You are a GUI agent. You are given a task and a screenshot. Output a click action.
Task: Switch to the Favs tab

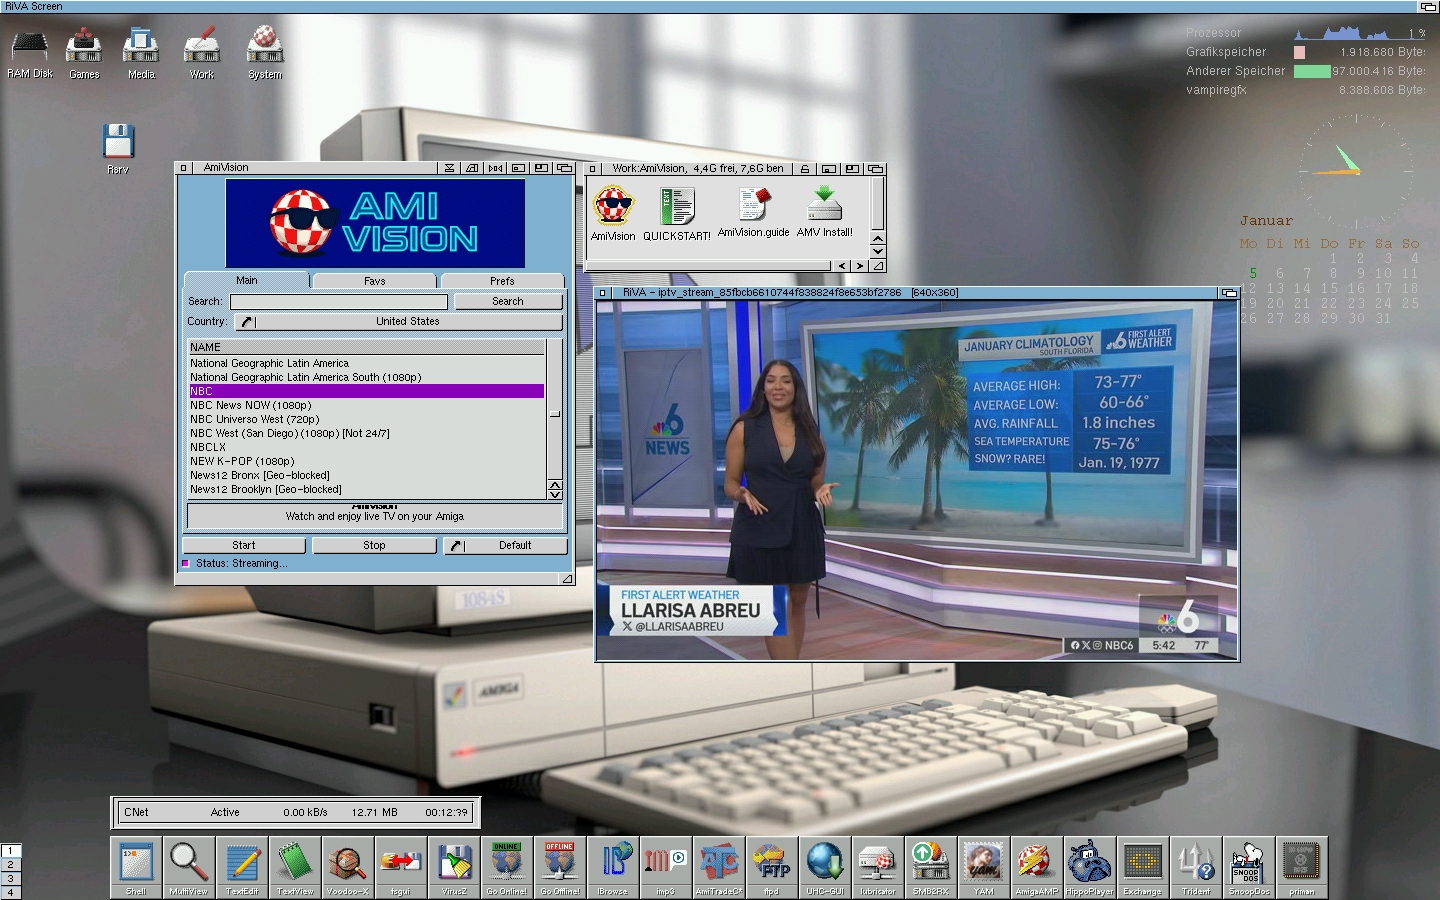pos(375,281)
